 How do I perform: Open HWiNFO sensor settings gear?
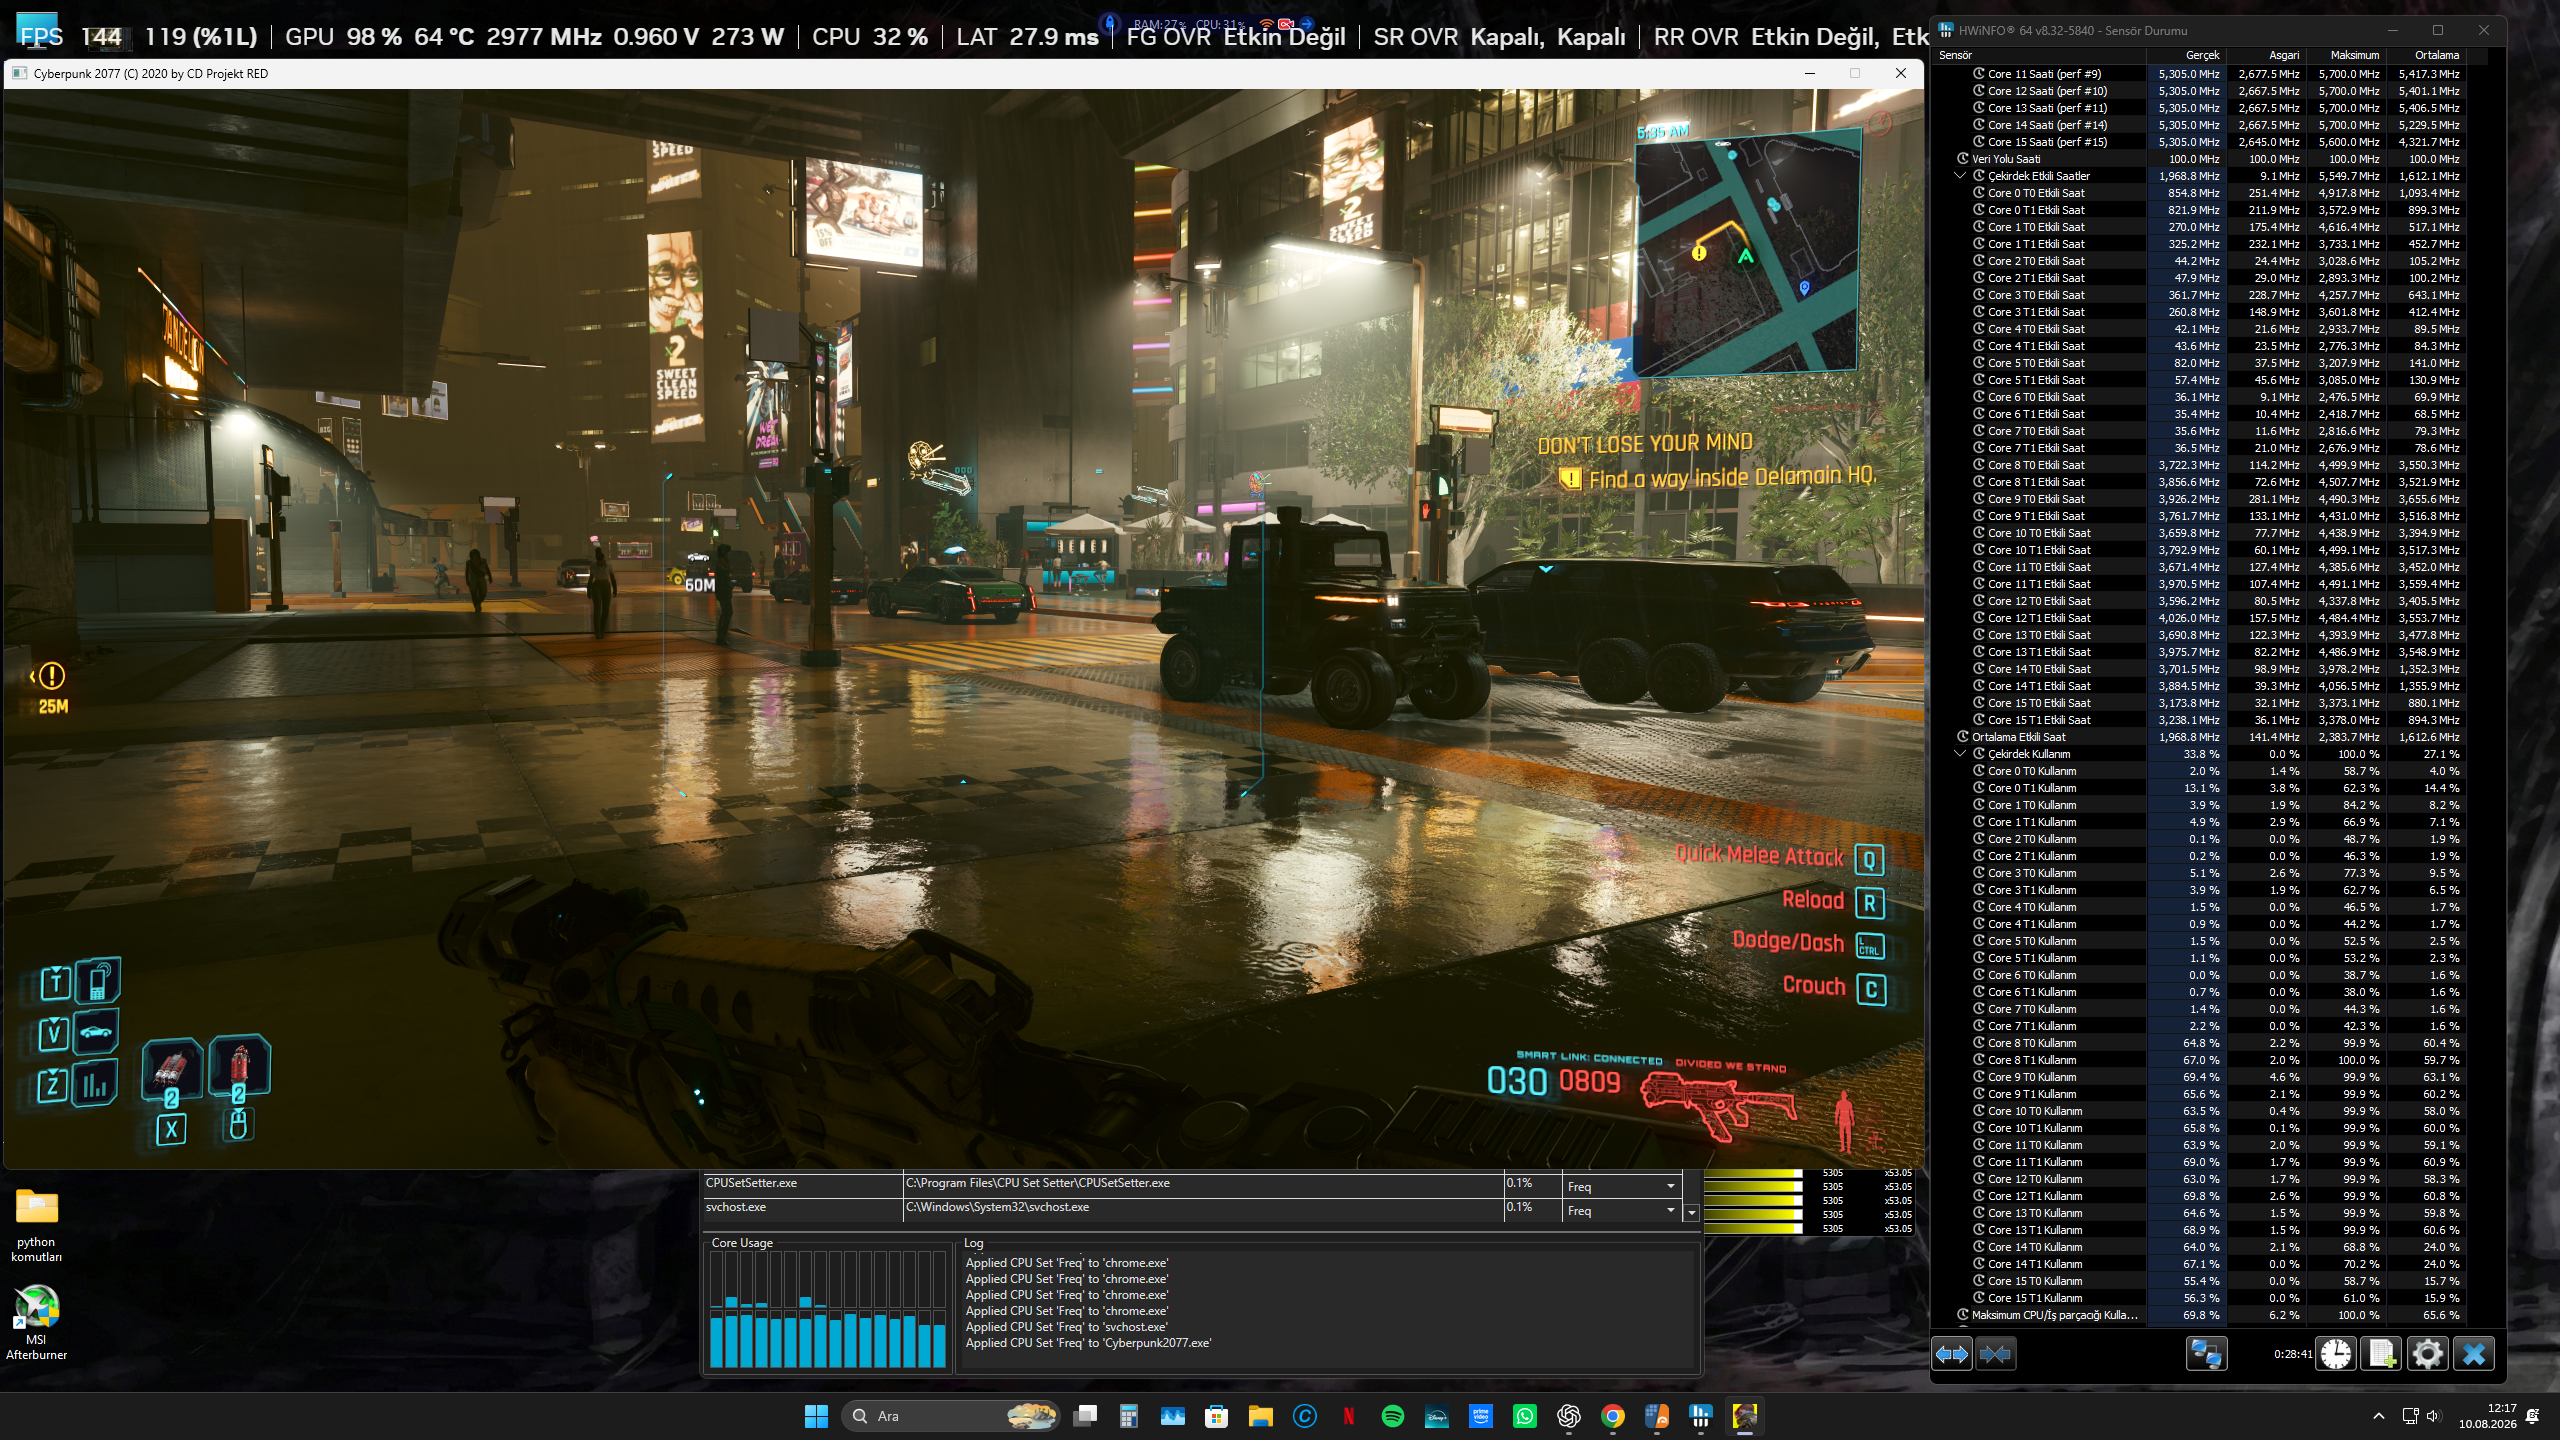click(x=2427, y=1354)
